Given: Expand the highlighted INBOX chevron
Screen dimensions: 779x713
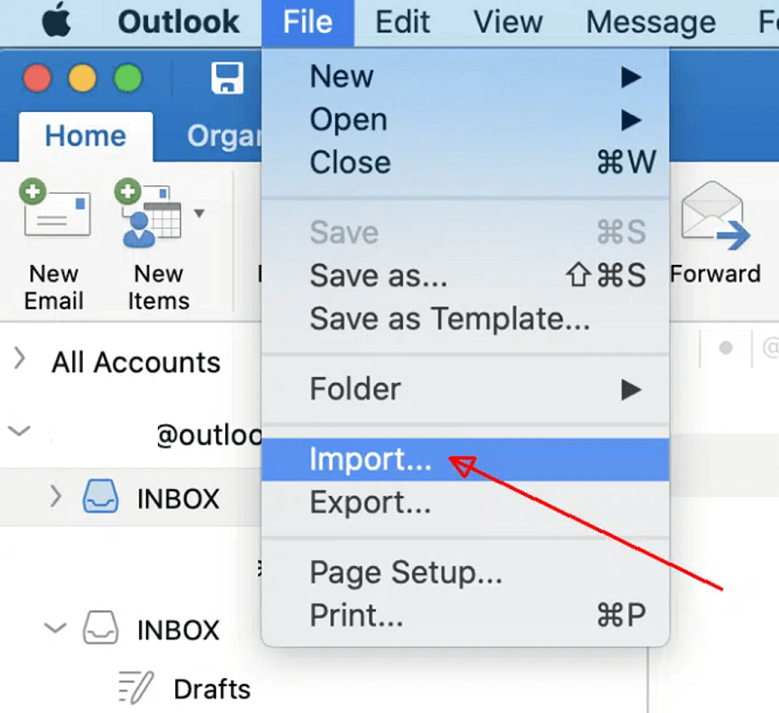Looking at the screenshot, I should click(x=56, y=496).
